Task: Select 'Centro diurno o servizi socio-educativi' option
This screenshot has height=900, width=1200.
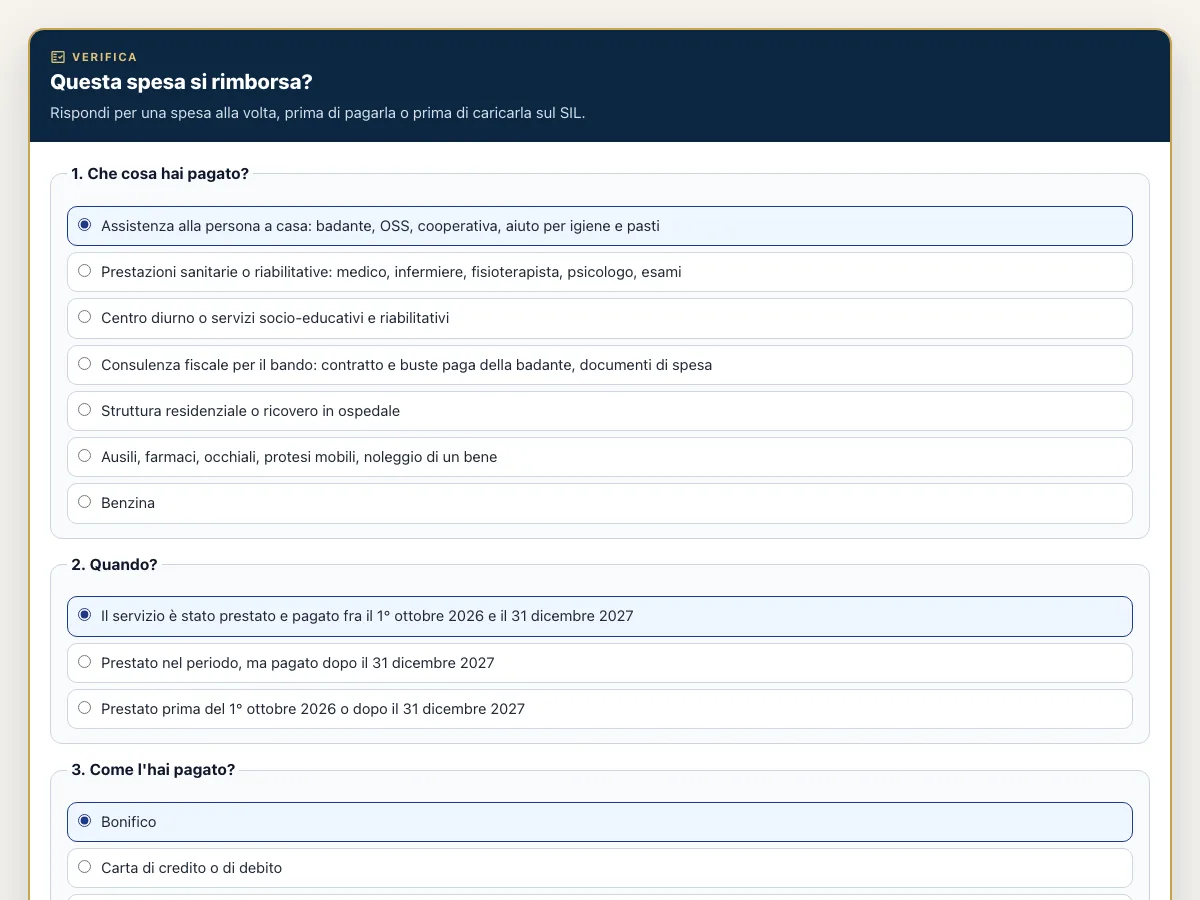Action: point(600,318)
